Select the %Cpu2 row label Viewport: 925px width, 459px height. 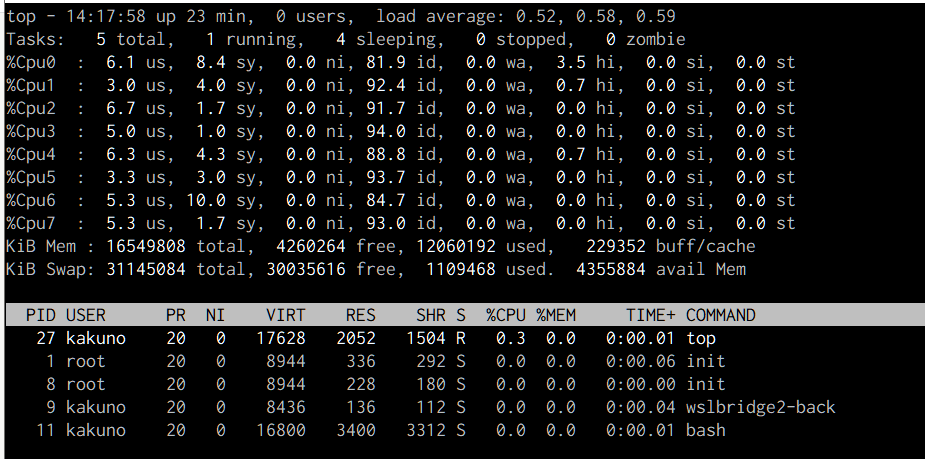point(31,108)
